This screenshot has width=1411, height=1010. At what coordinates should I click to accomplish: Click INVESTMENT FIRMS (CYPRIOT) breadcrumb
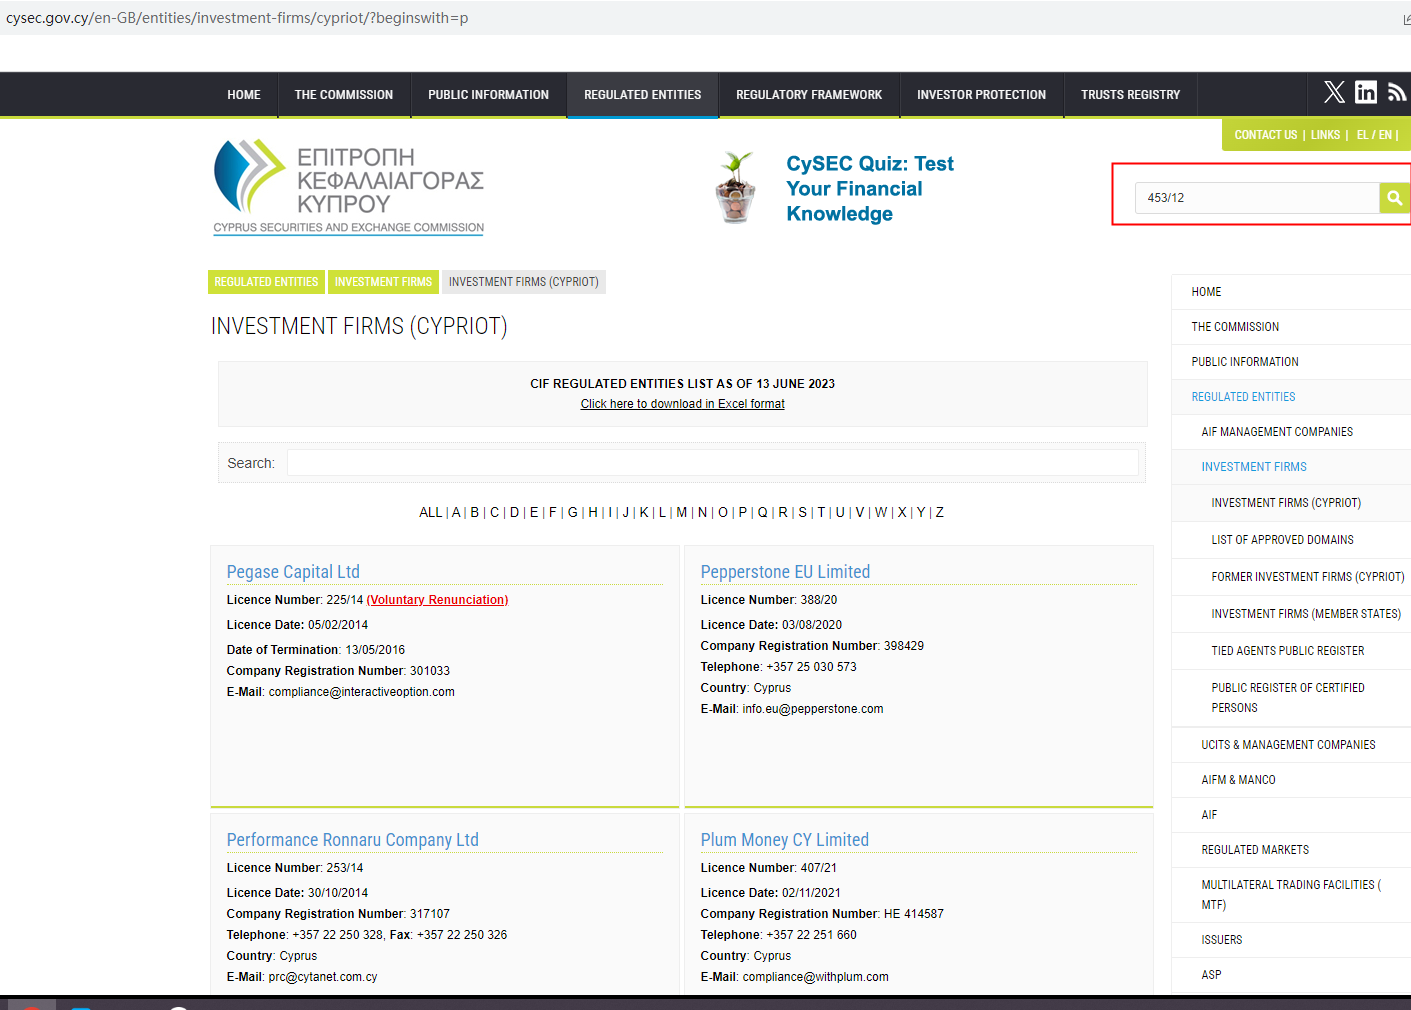(524, 282)
